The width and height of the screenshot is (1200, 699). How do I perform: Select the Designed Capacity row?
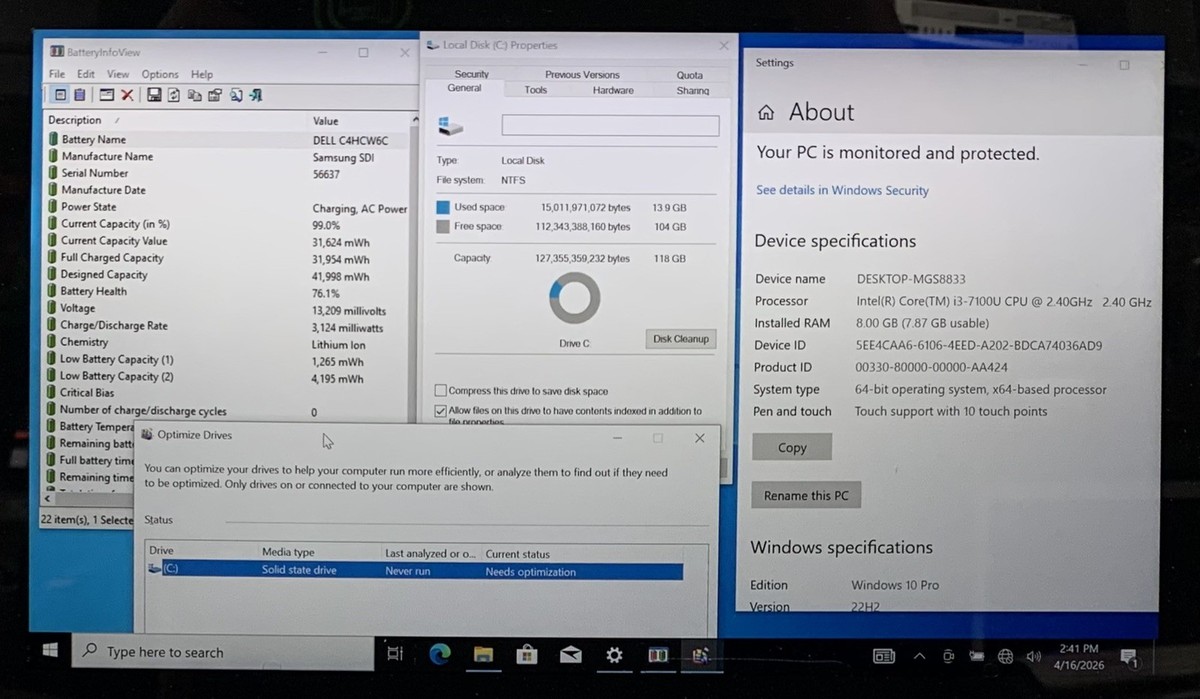pyautogui.click(x=227, y=275)
